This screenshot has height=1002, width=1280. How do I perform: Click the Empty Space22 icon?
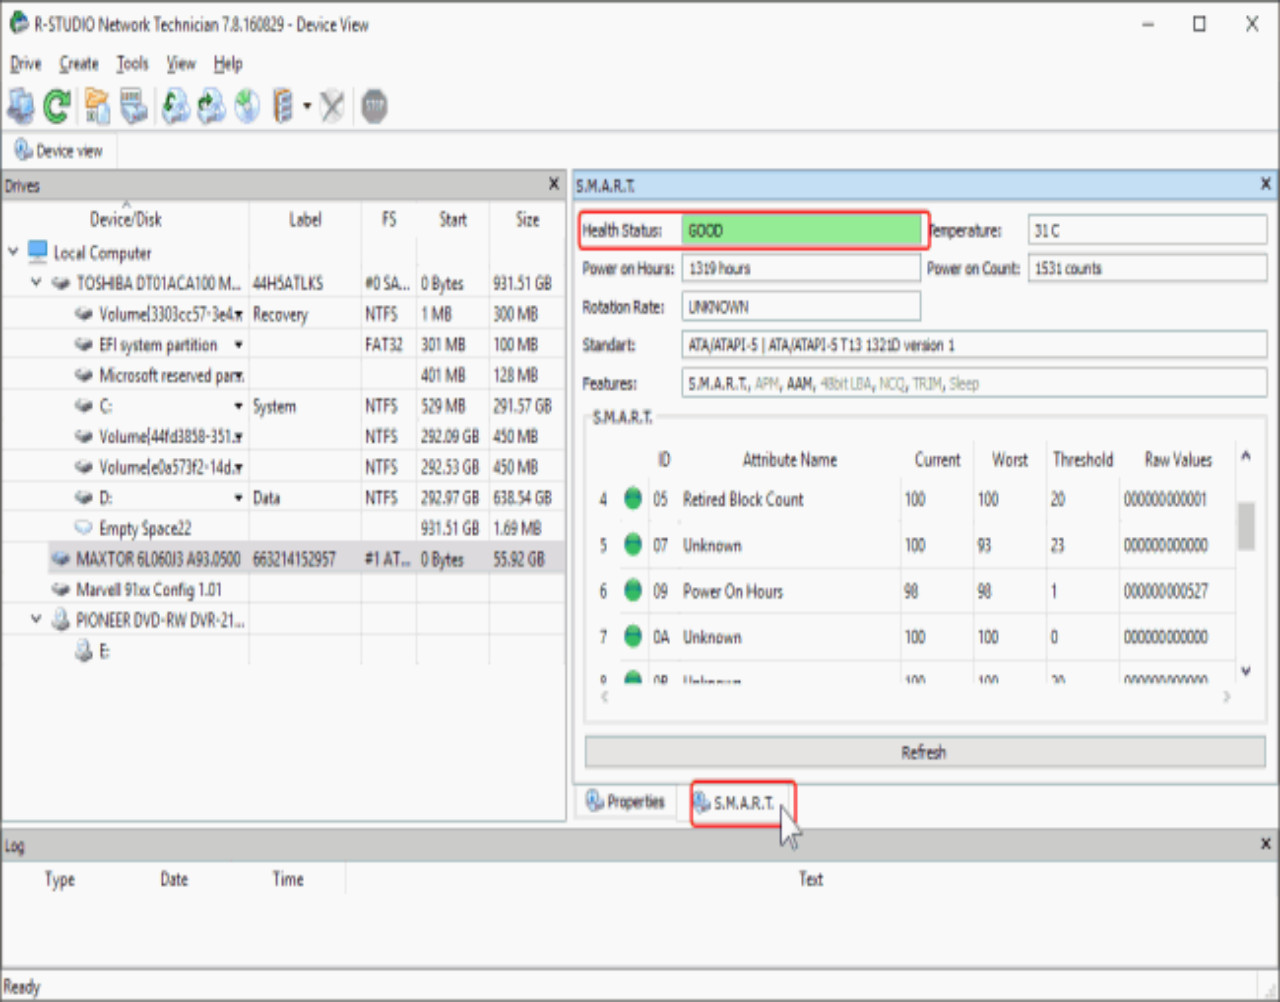pyautogui.click(x=84, y=528)
